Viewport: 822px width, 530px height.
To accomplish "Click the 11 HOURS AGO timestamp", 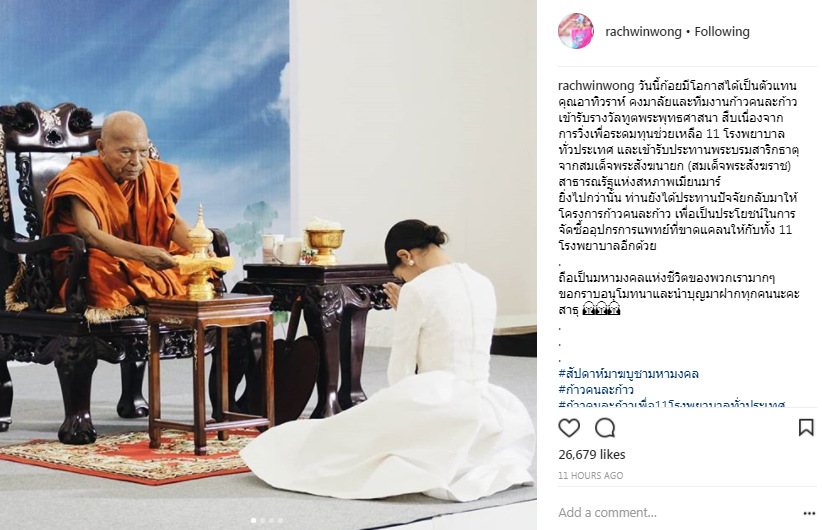I will tap(591, 475).
